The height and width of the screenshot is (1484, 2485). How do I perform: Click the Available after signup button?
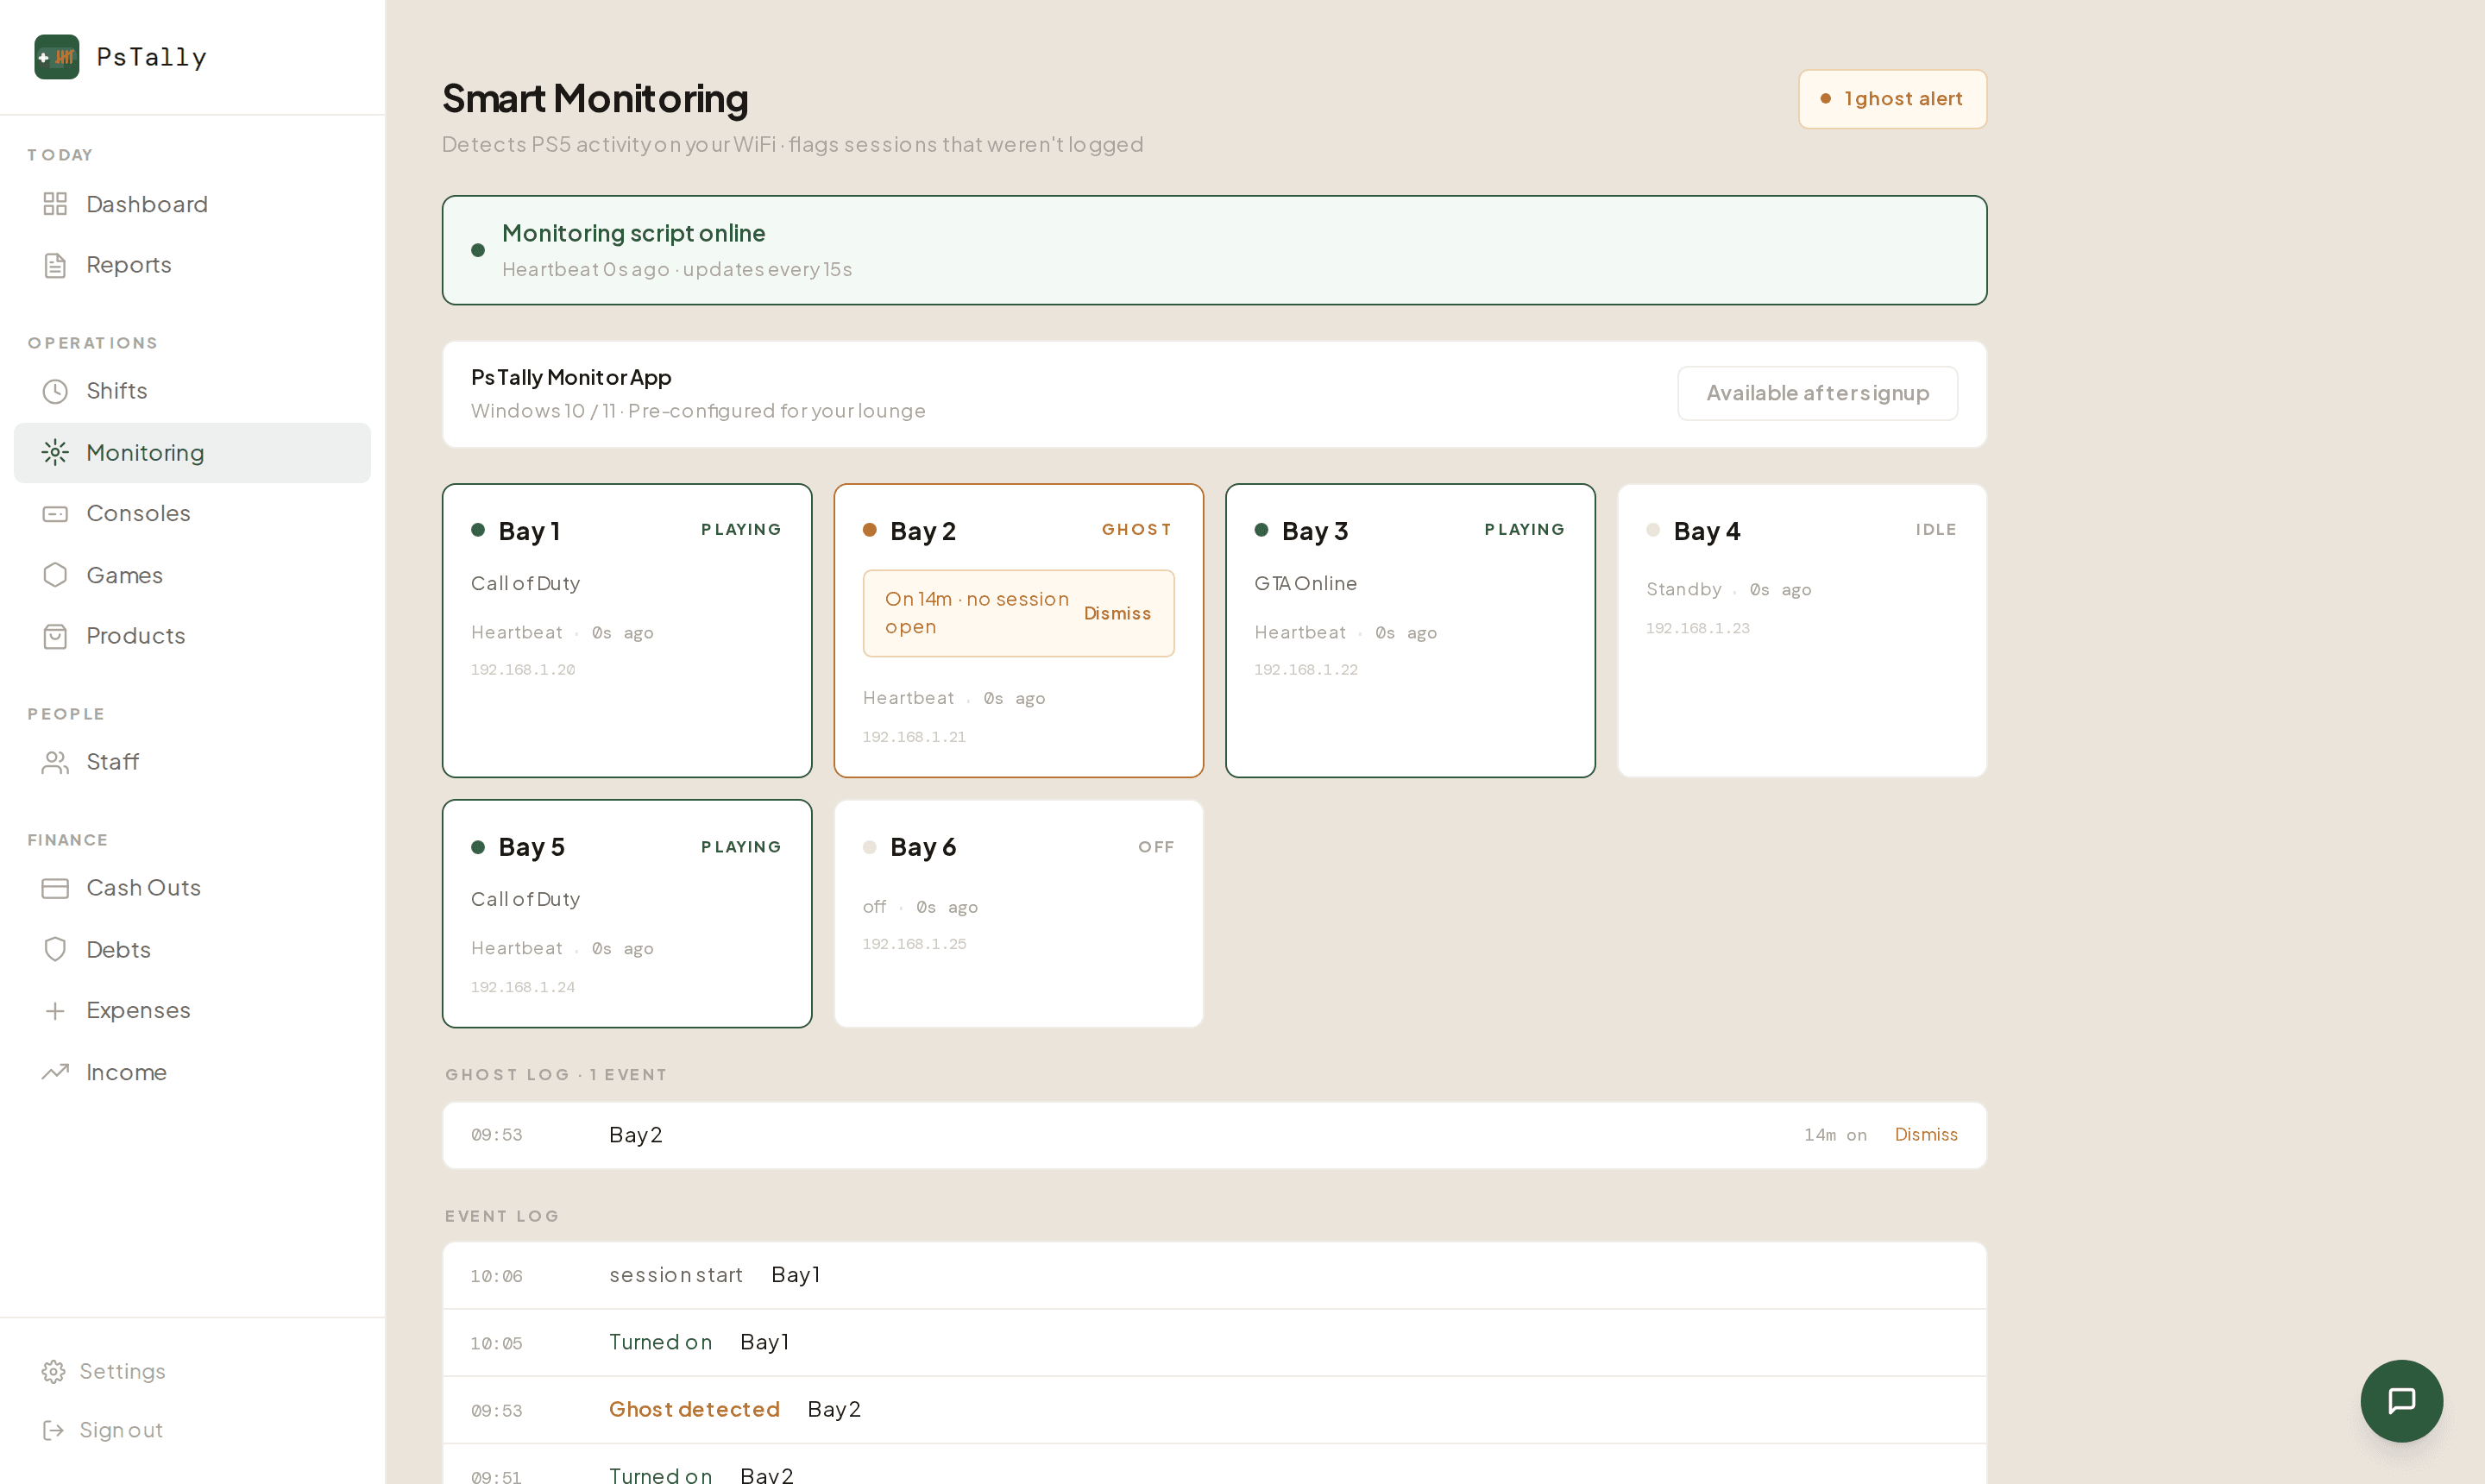tap(1817, 393)
